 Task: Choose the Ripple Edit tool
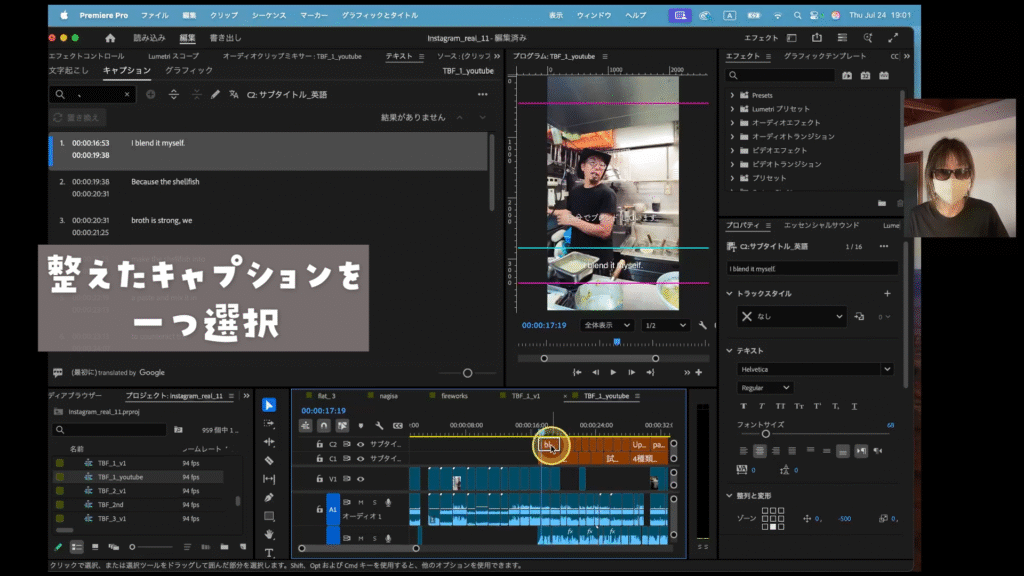pos(268,442)
